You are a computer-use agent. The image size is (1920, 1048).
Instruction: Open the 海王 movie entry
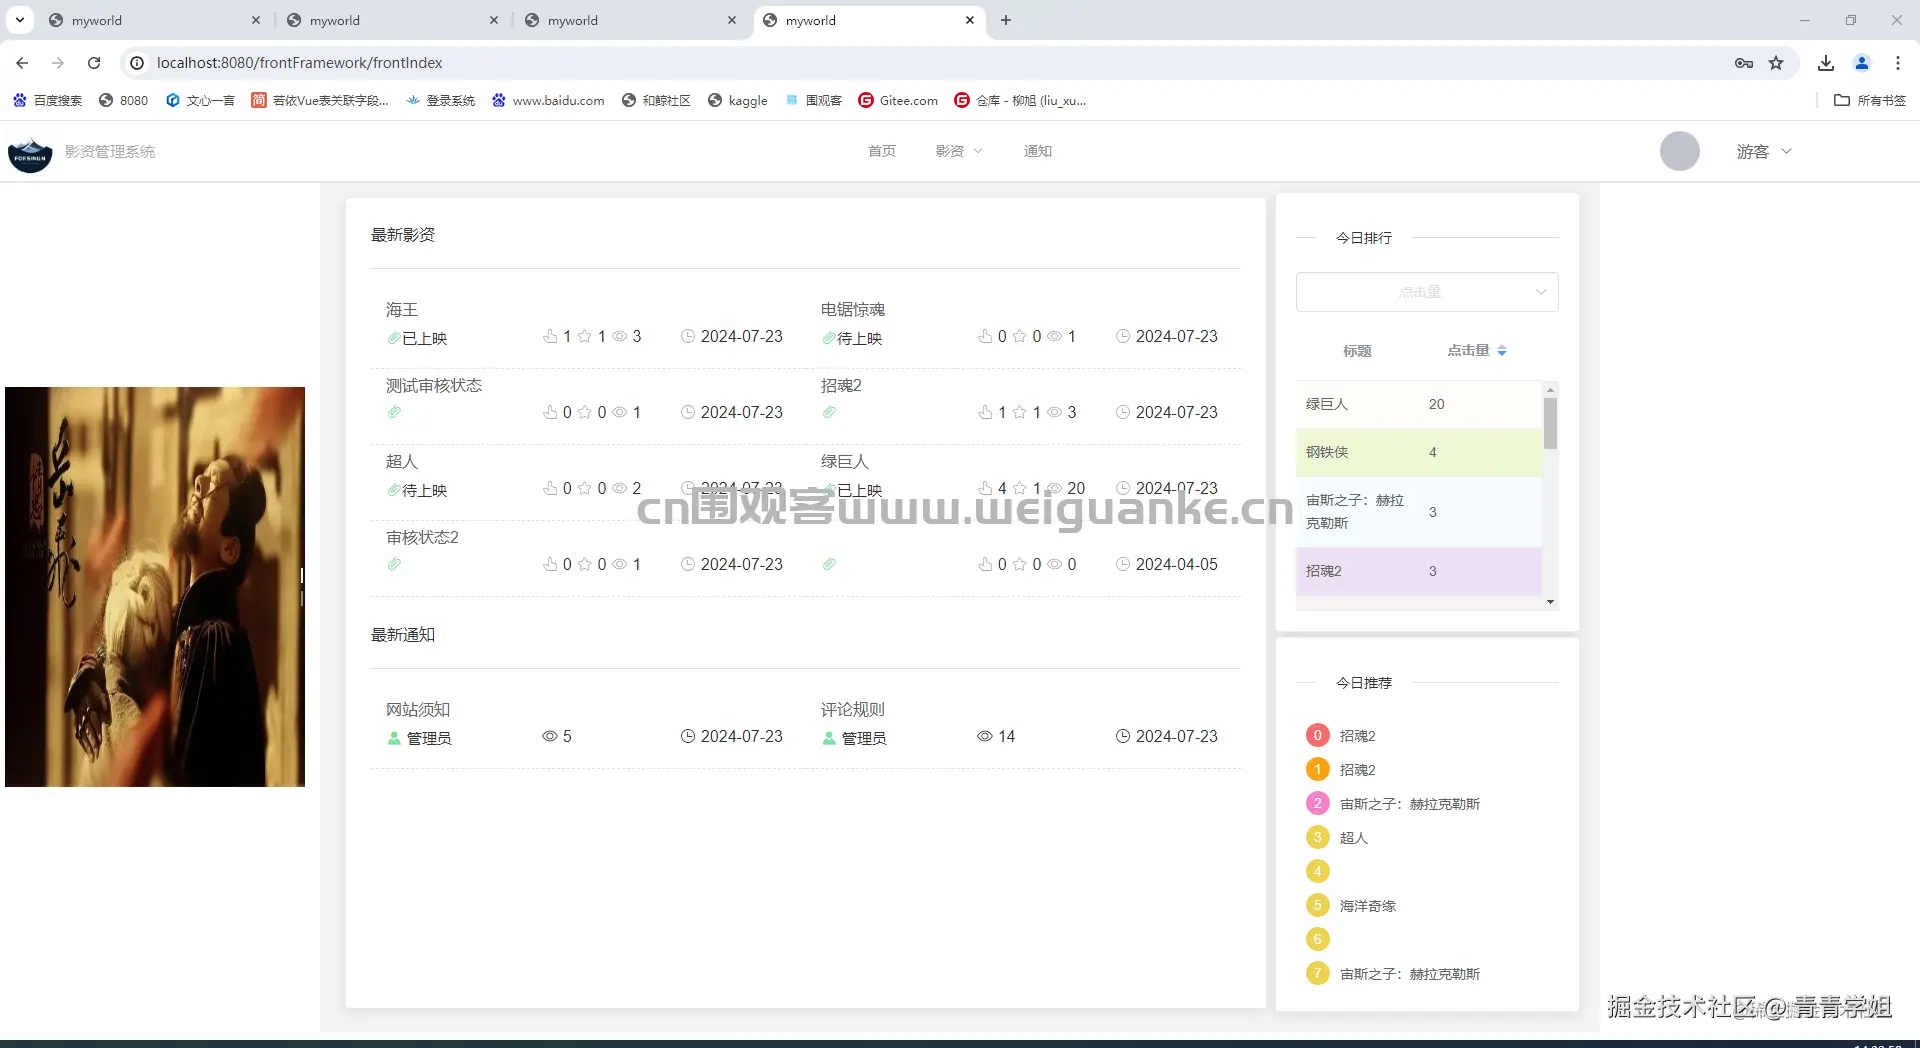[x=402, y=309]
